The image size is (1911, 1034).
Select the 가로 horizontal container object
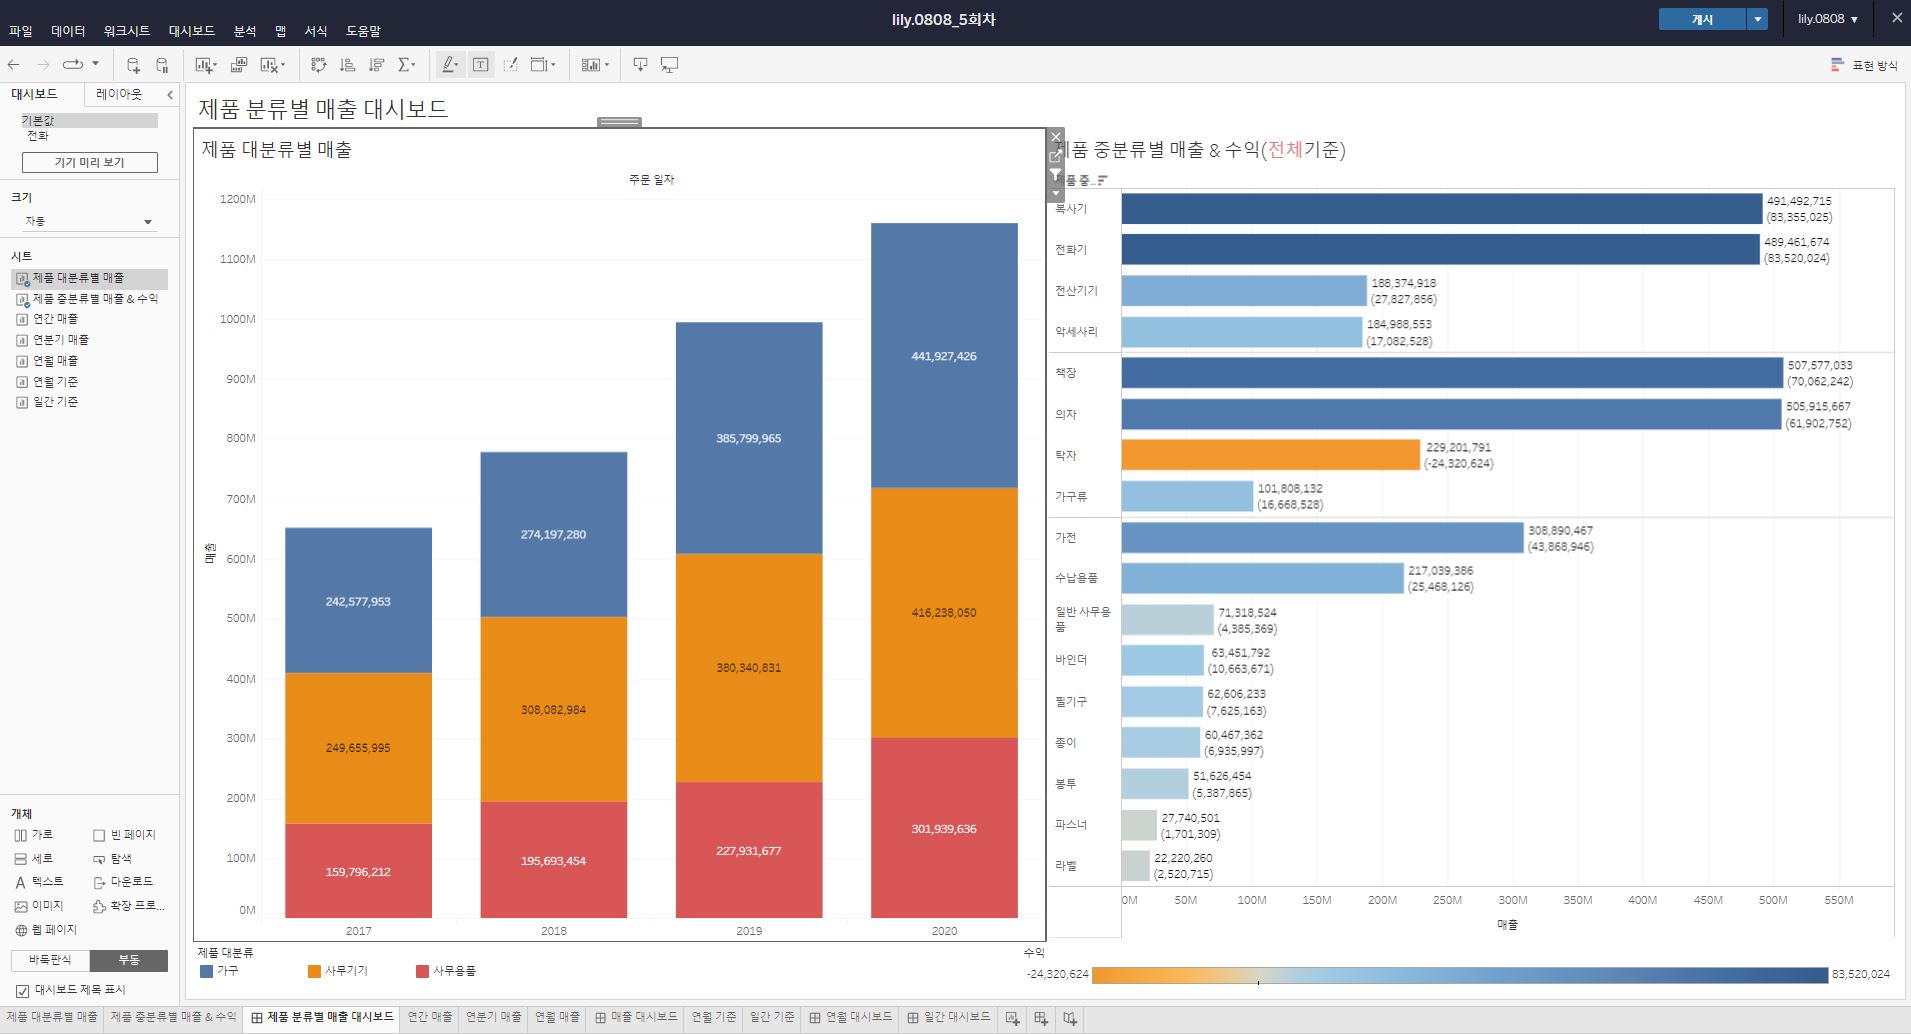[34, 835]
